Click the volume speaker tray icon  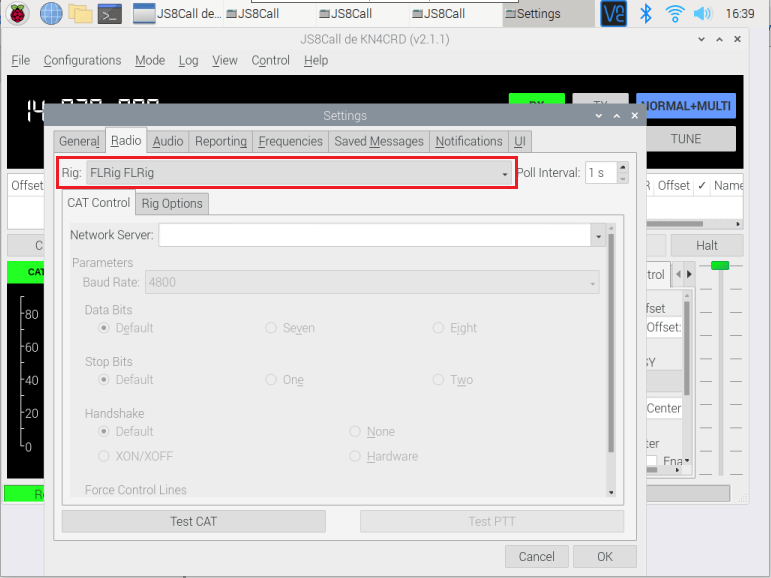[x=702, y=14]
